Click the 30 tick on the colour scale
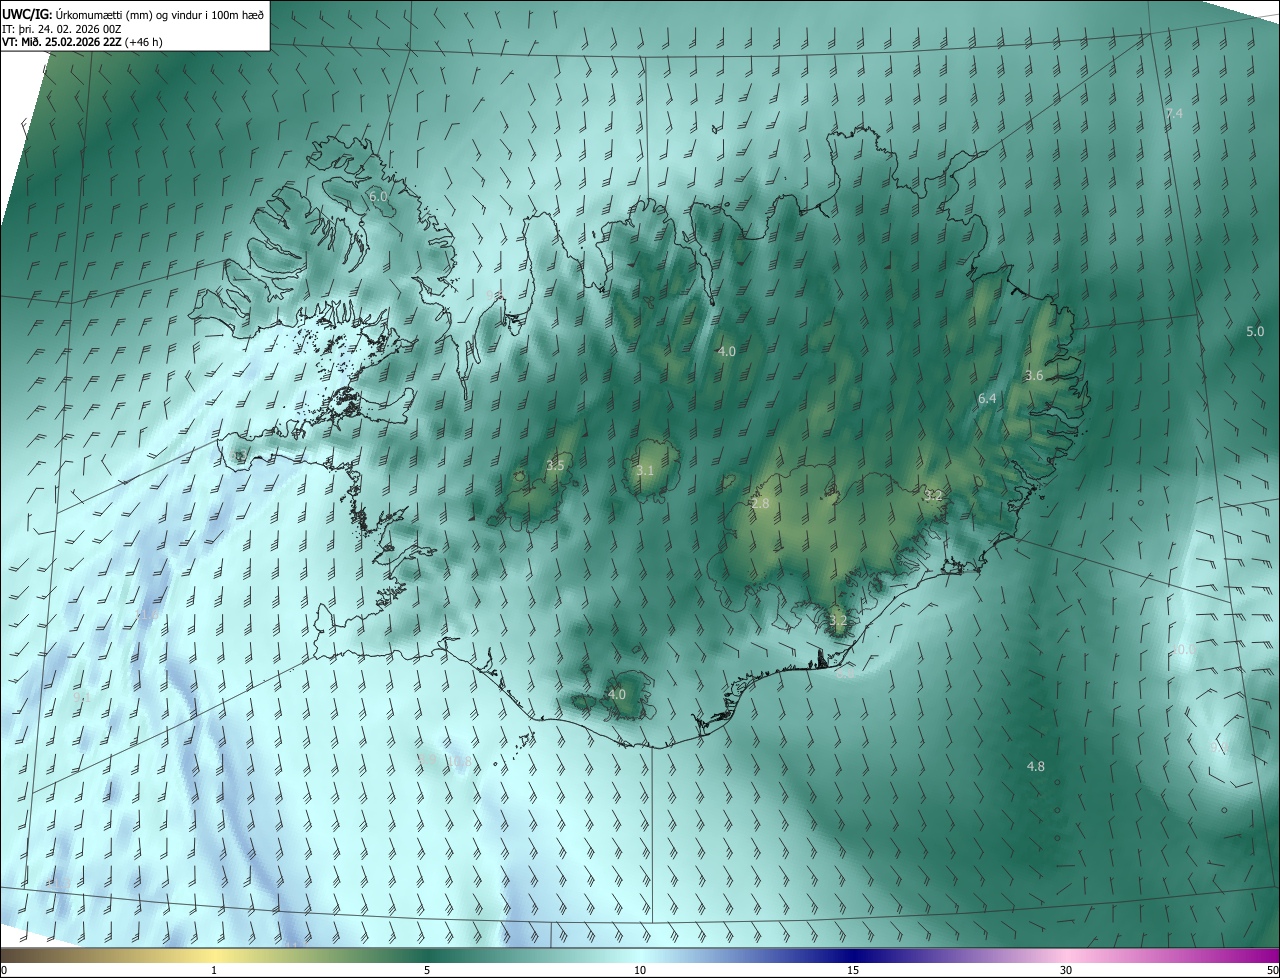Screen dimensions: 1280x978 [x=1066, y=971]
